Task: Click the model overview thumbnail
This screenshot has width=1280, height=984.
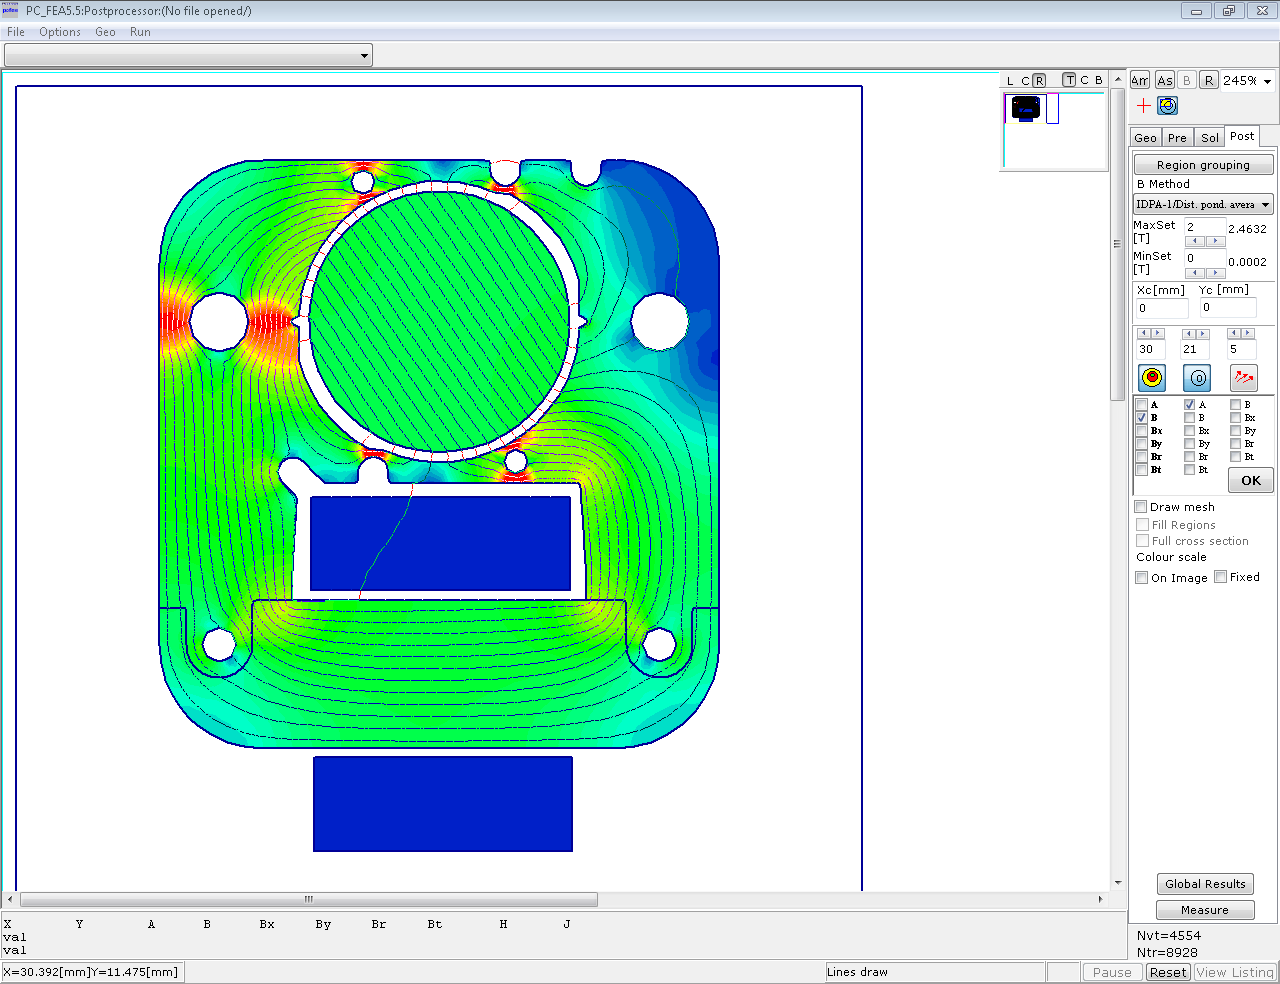Action: [1026, 108]
